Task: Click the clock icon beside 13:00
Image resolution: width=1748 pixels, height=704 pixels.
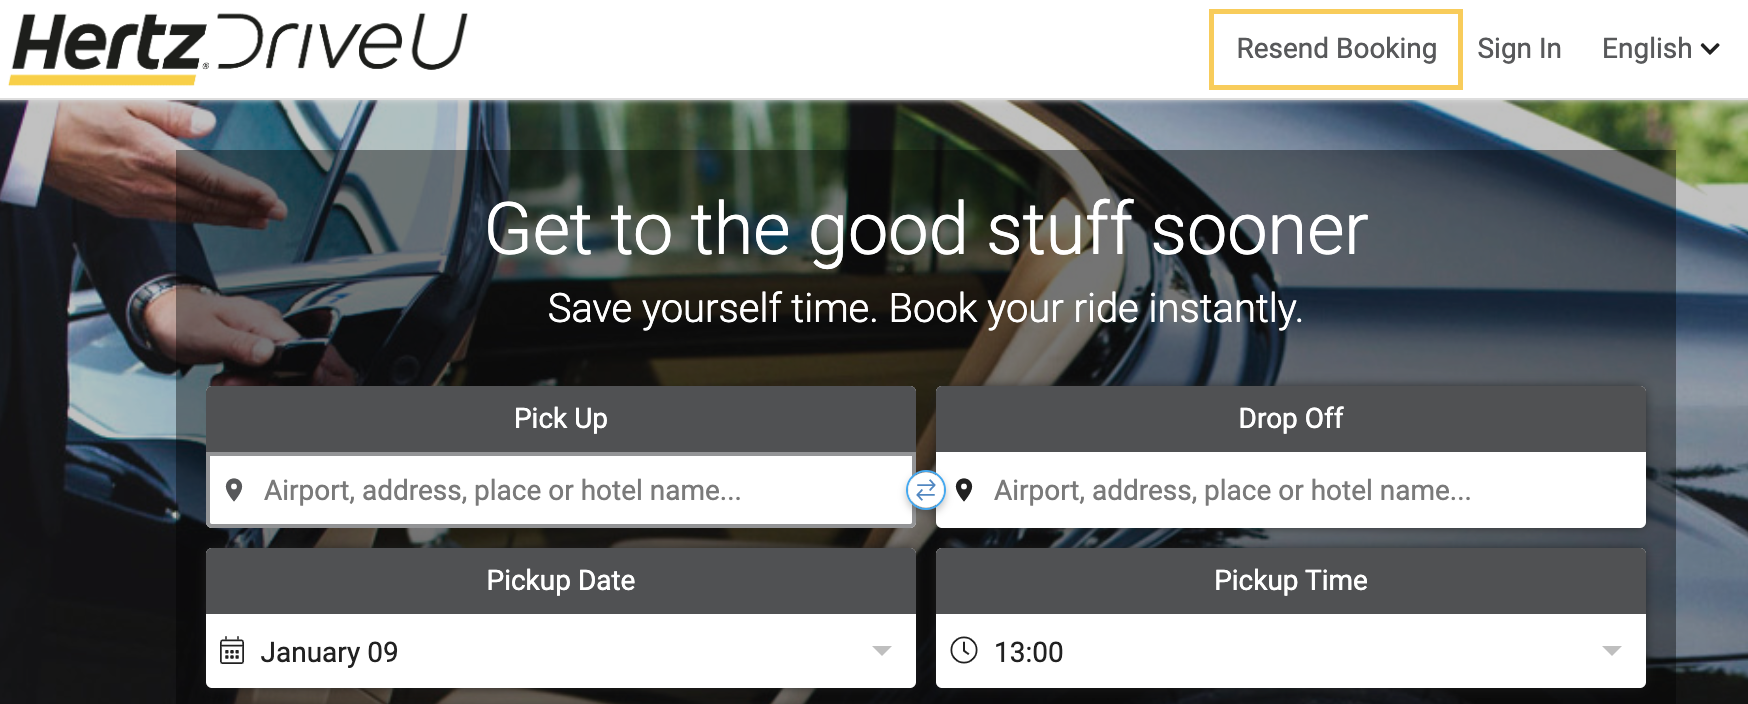Action: pyautogui.click(x=965, y=651)
